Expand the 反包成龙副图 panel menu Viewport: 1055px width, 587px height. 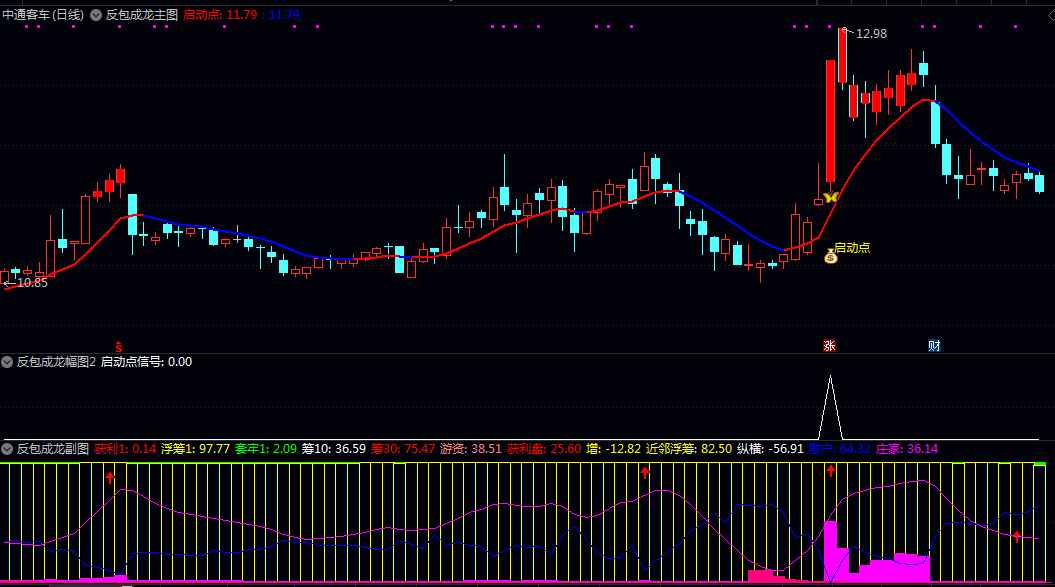point(7,449)
